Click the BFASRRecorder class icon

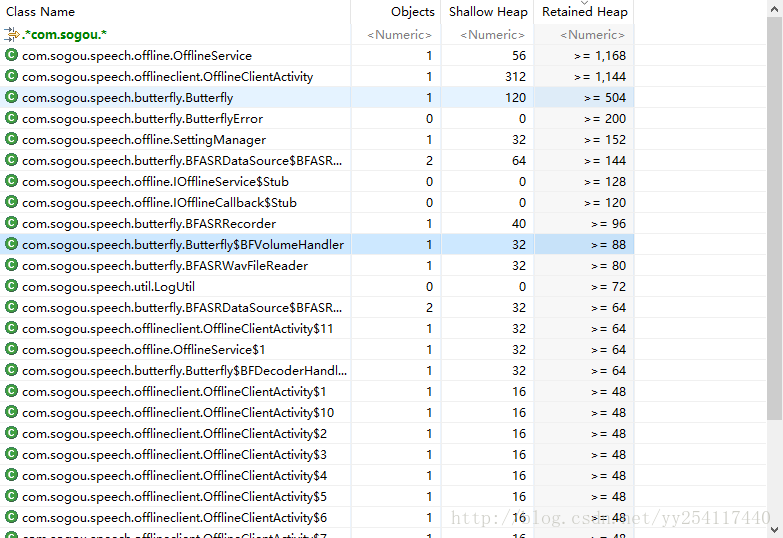(x=11, y=224)
